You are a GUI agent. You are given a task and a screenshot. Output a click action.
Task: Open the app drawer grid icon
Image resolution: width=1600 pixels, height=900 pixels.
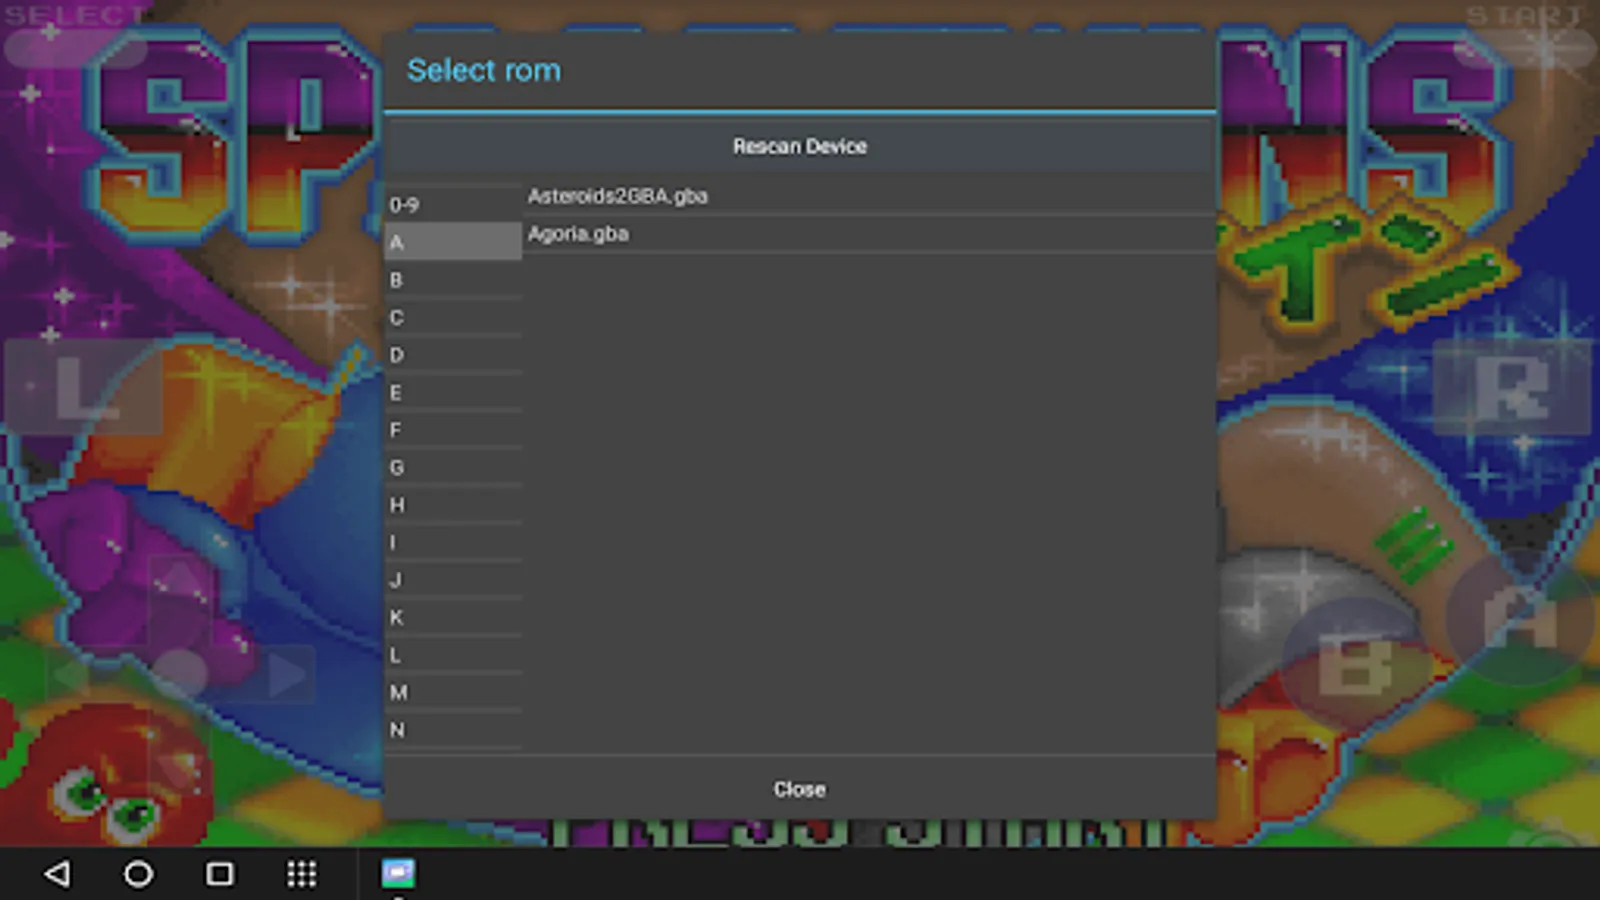pyautogui.click(x=302, y=874)
